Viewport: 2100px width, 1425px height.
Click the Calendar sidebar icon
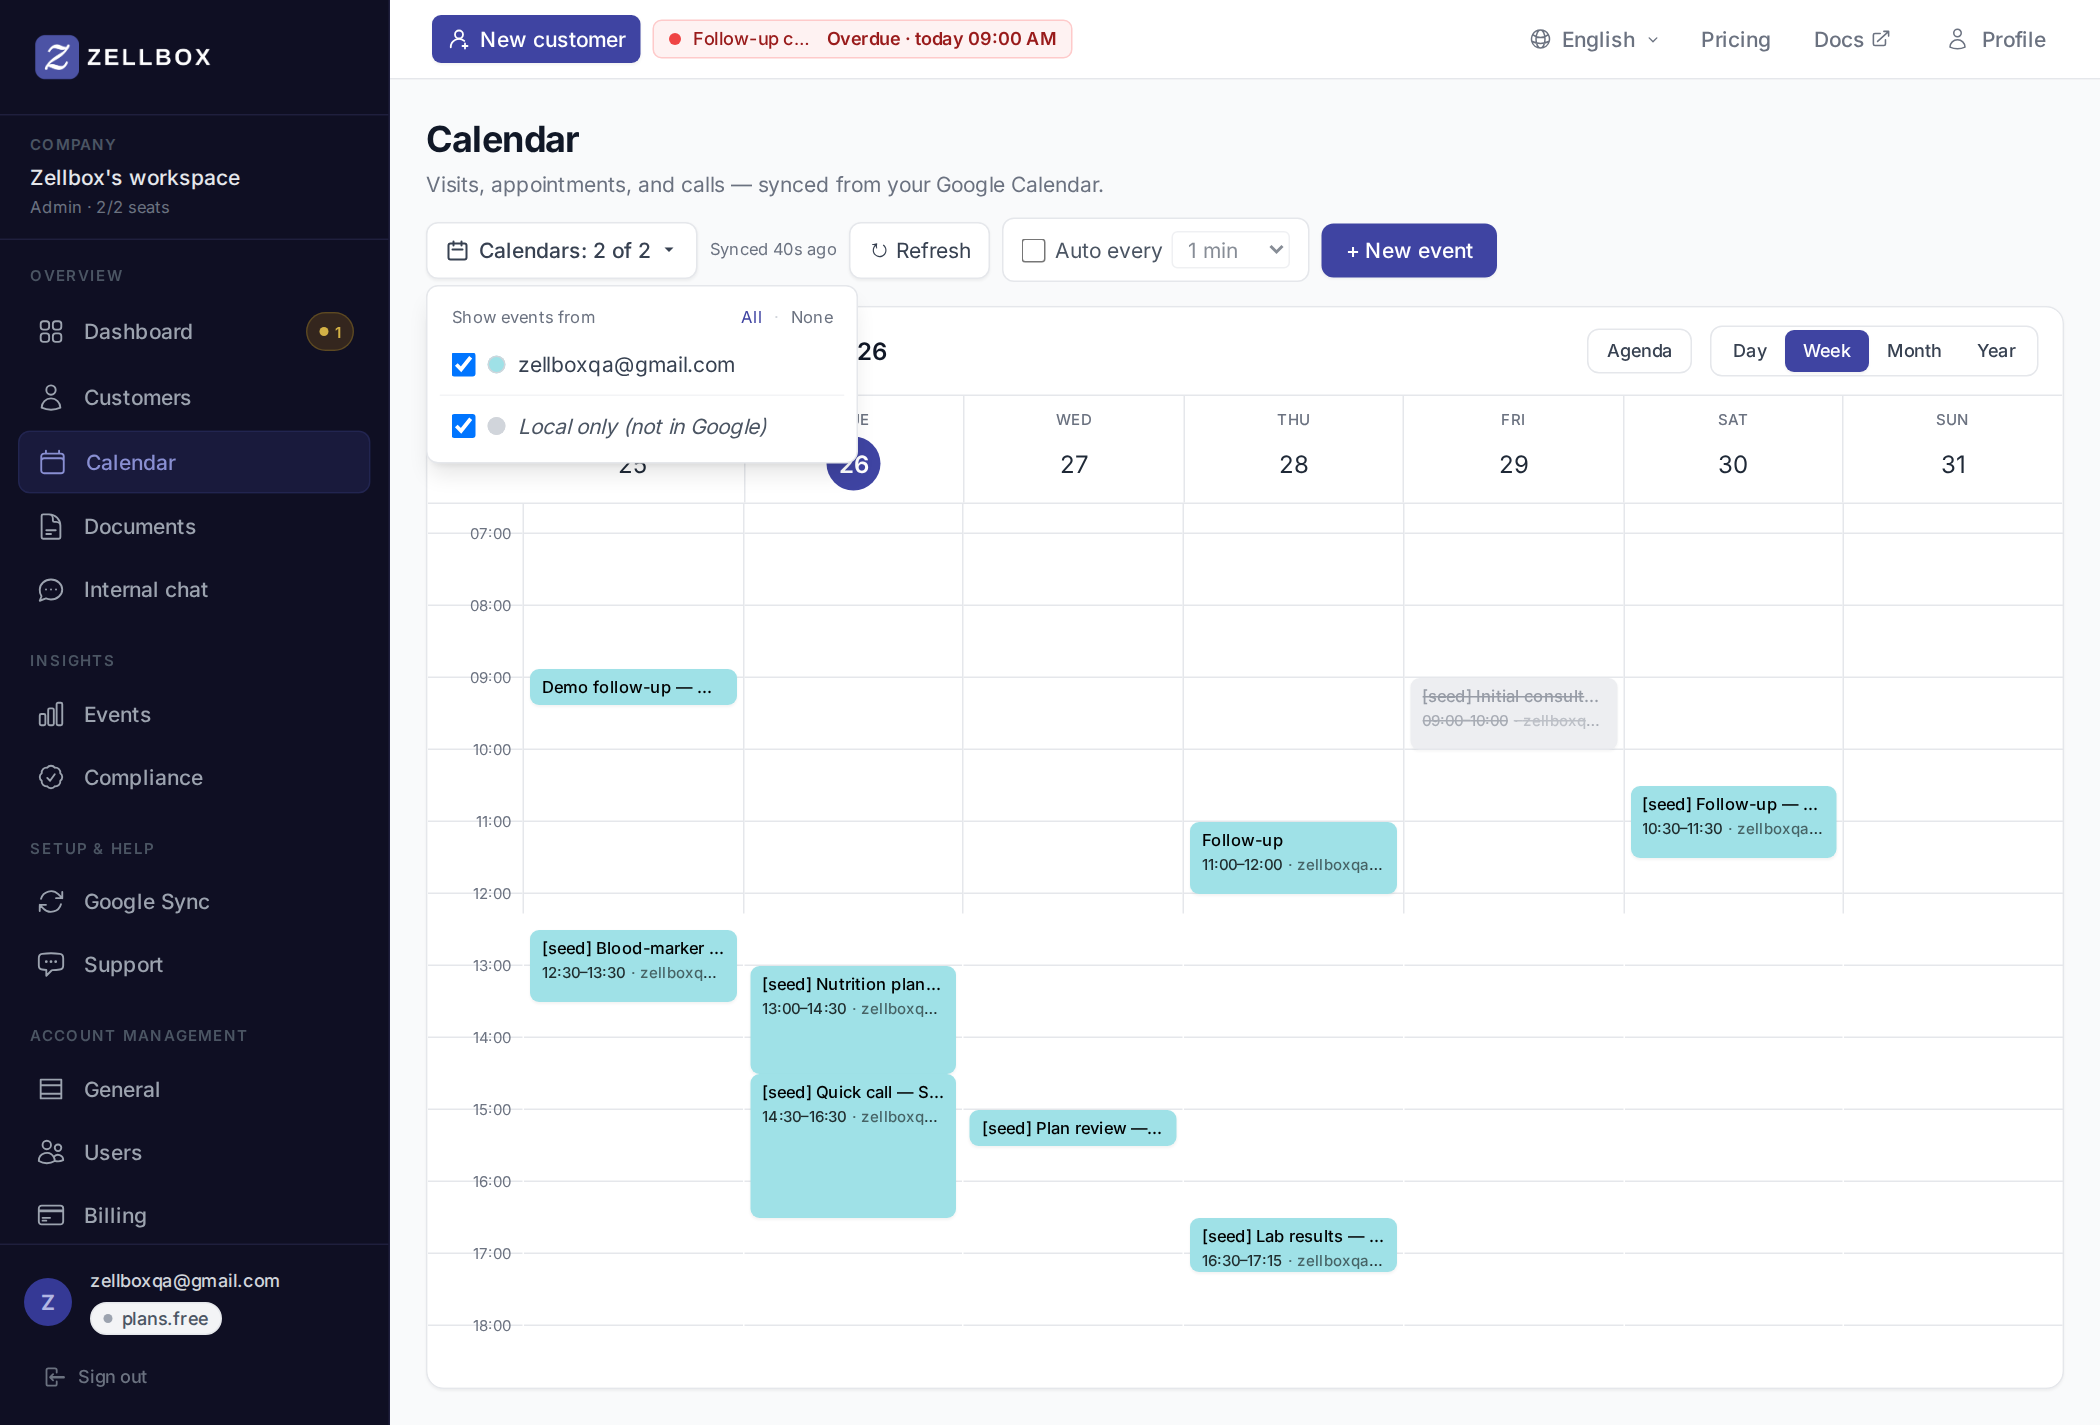click(52, 462)
